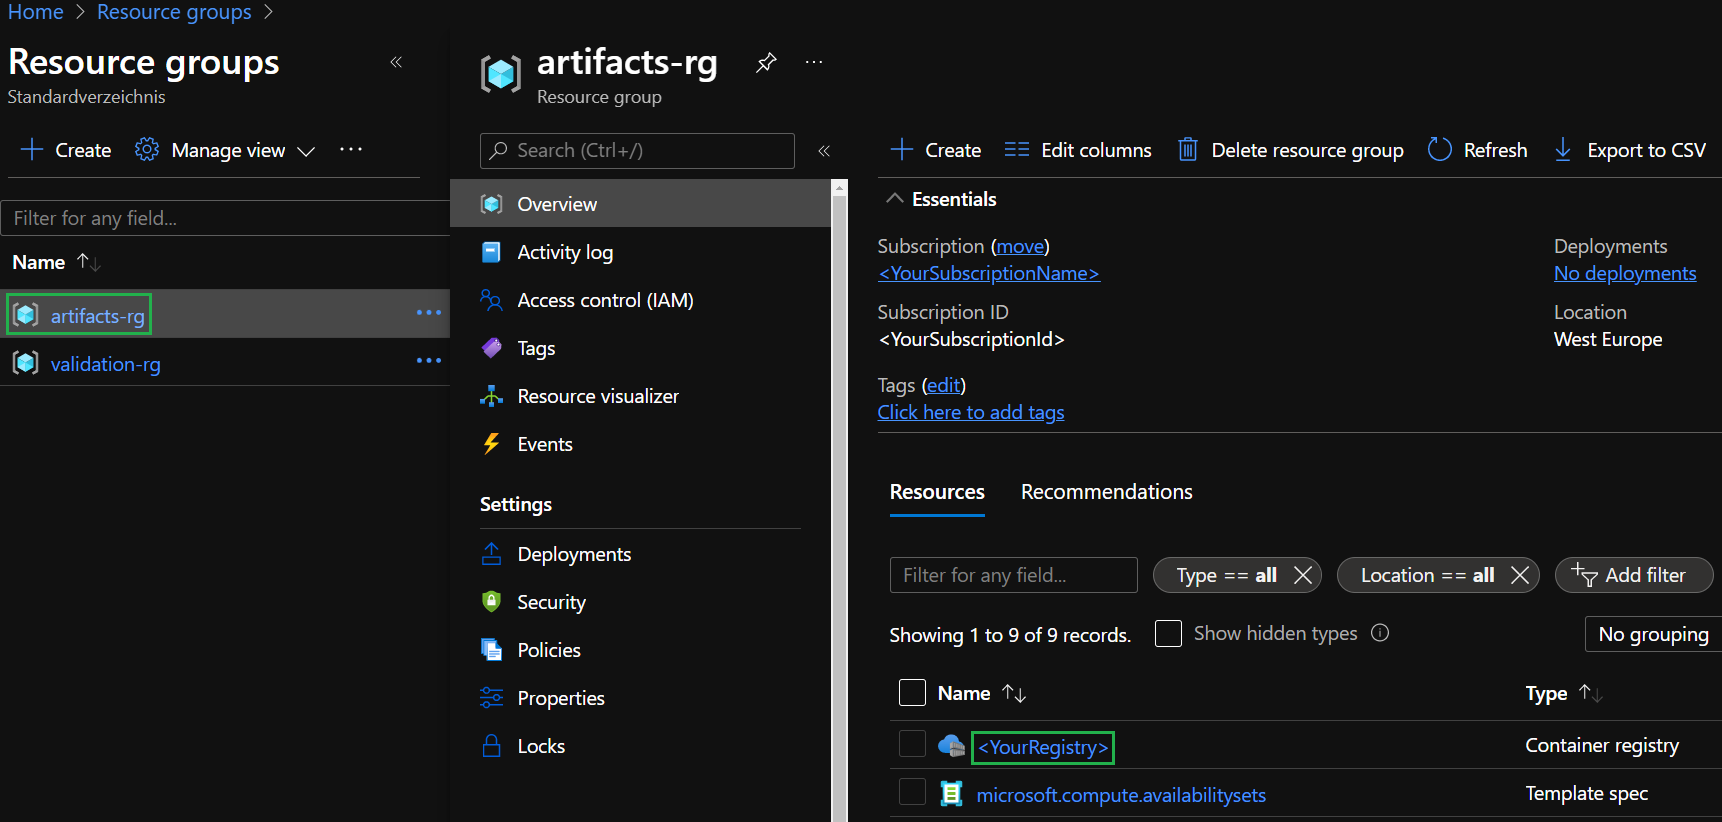Viewport: 1722px width, 822px height.
Task: Click the Access control (IAM) icon
Action: click(x=491, y=300)
